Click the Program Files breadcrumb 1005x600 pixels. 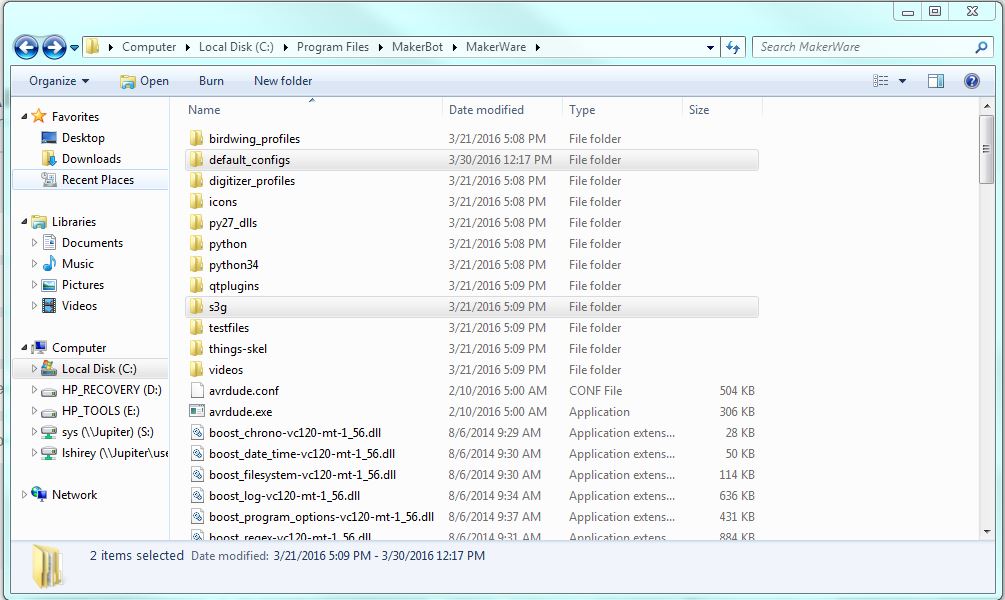click(x=333, y=47)
